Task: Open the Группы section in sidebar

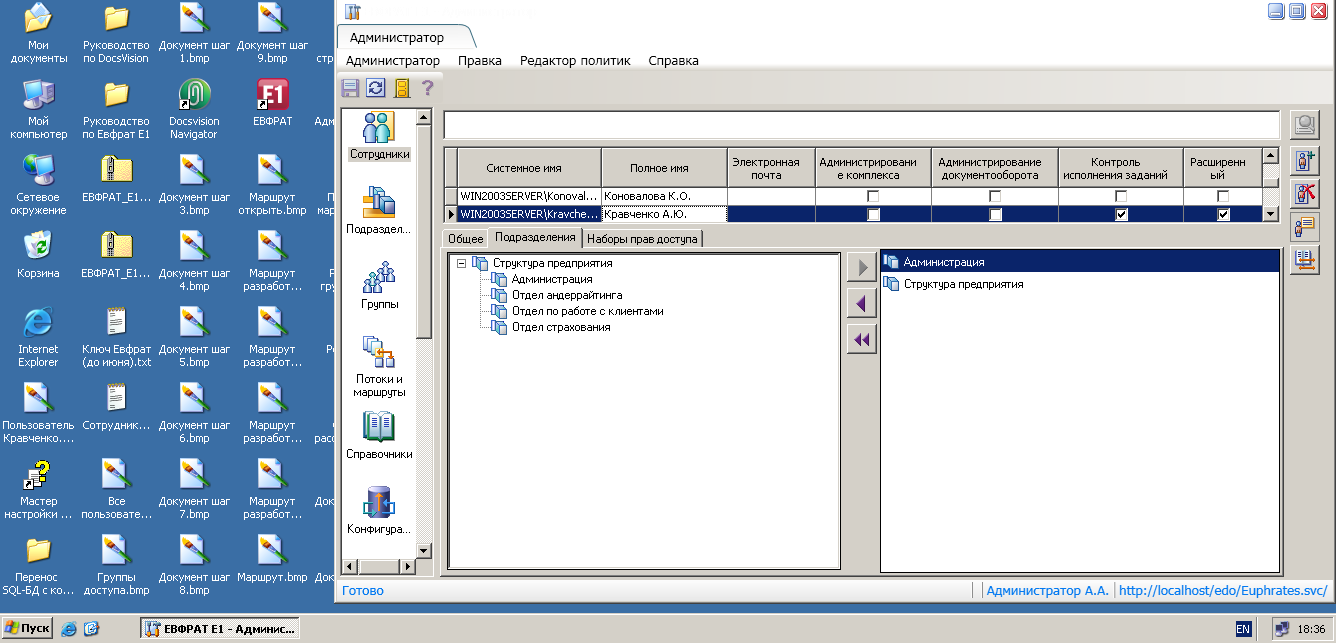Action: point(379,285)
